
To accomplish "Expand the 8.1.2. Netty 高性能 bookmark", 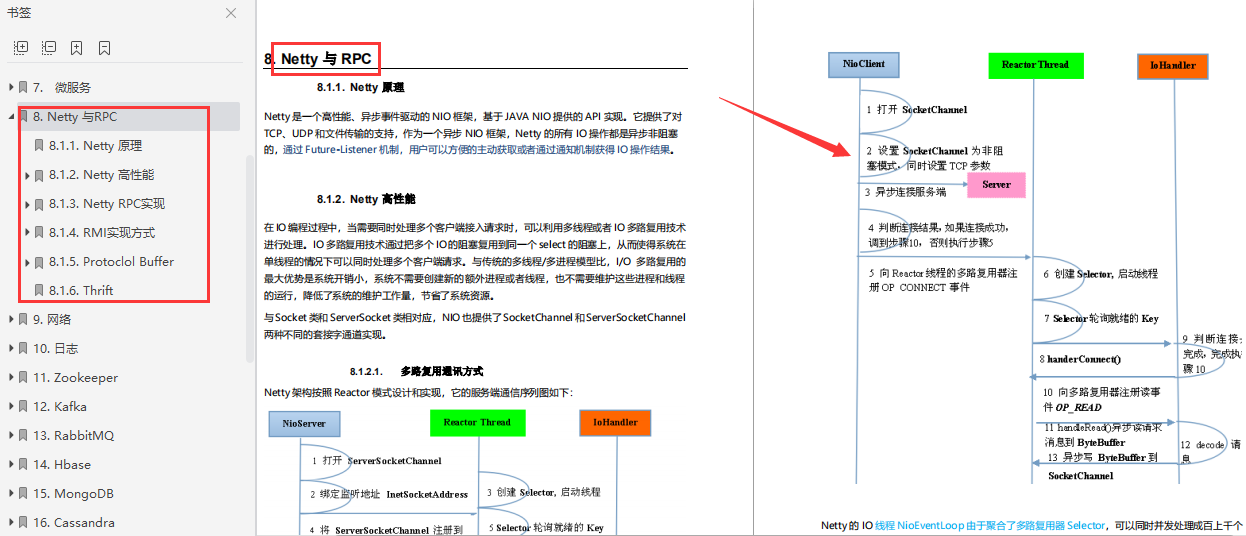I will coord(27,175).
